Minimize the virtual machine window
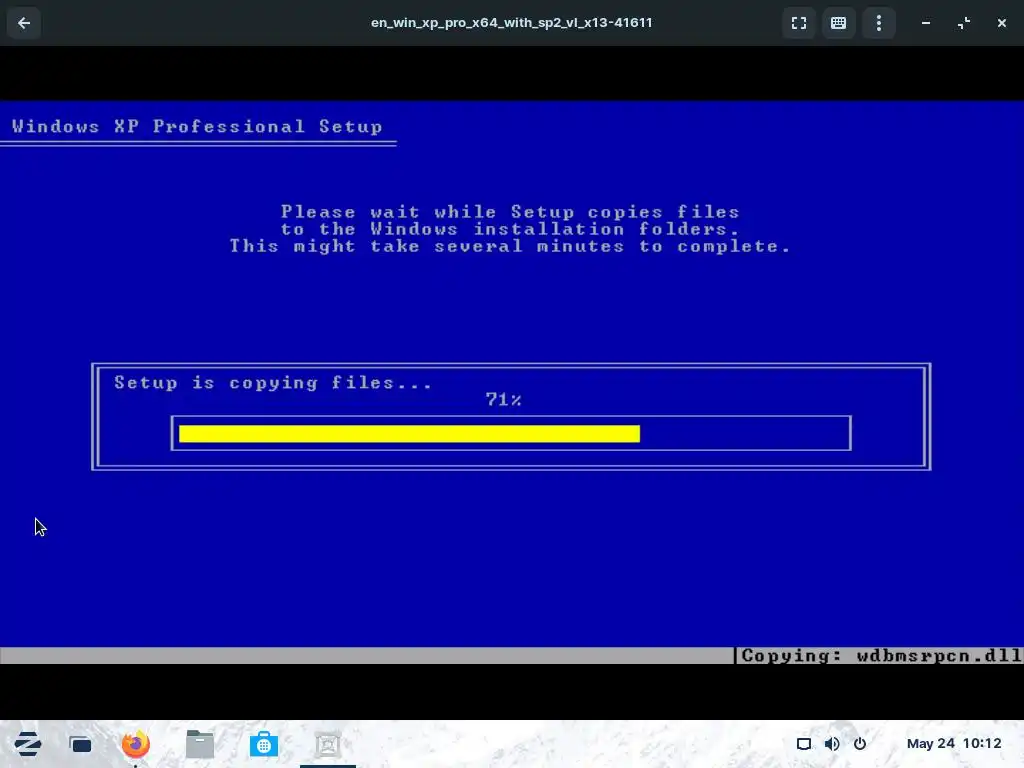This screenshot has height=768, width=1024. click(926, 23)
